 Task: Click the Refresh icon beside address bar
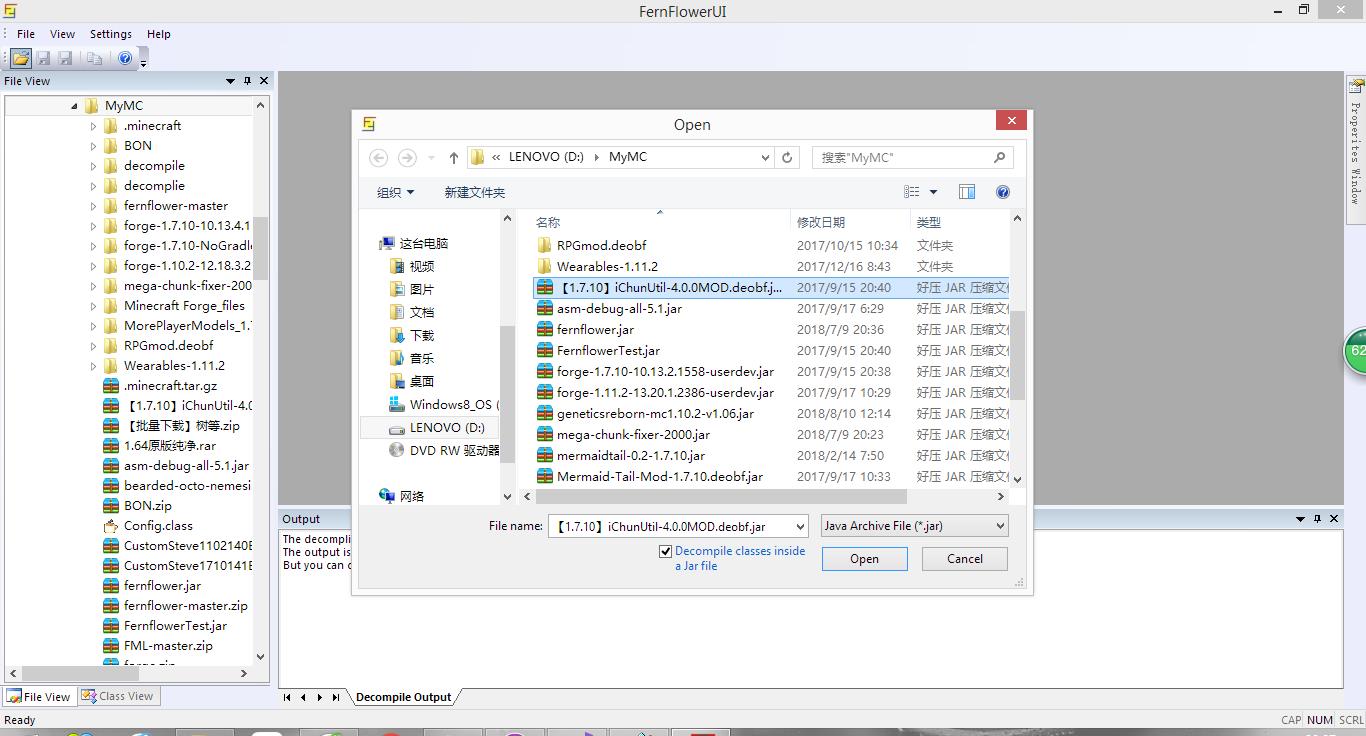[x=787, y=157]
